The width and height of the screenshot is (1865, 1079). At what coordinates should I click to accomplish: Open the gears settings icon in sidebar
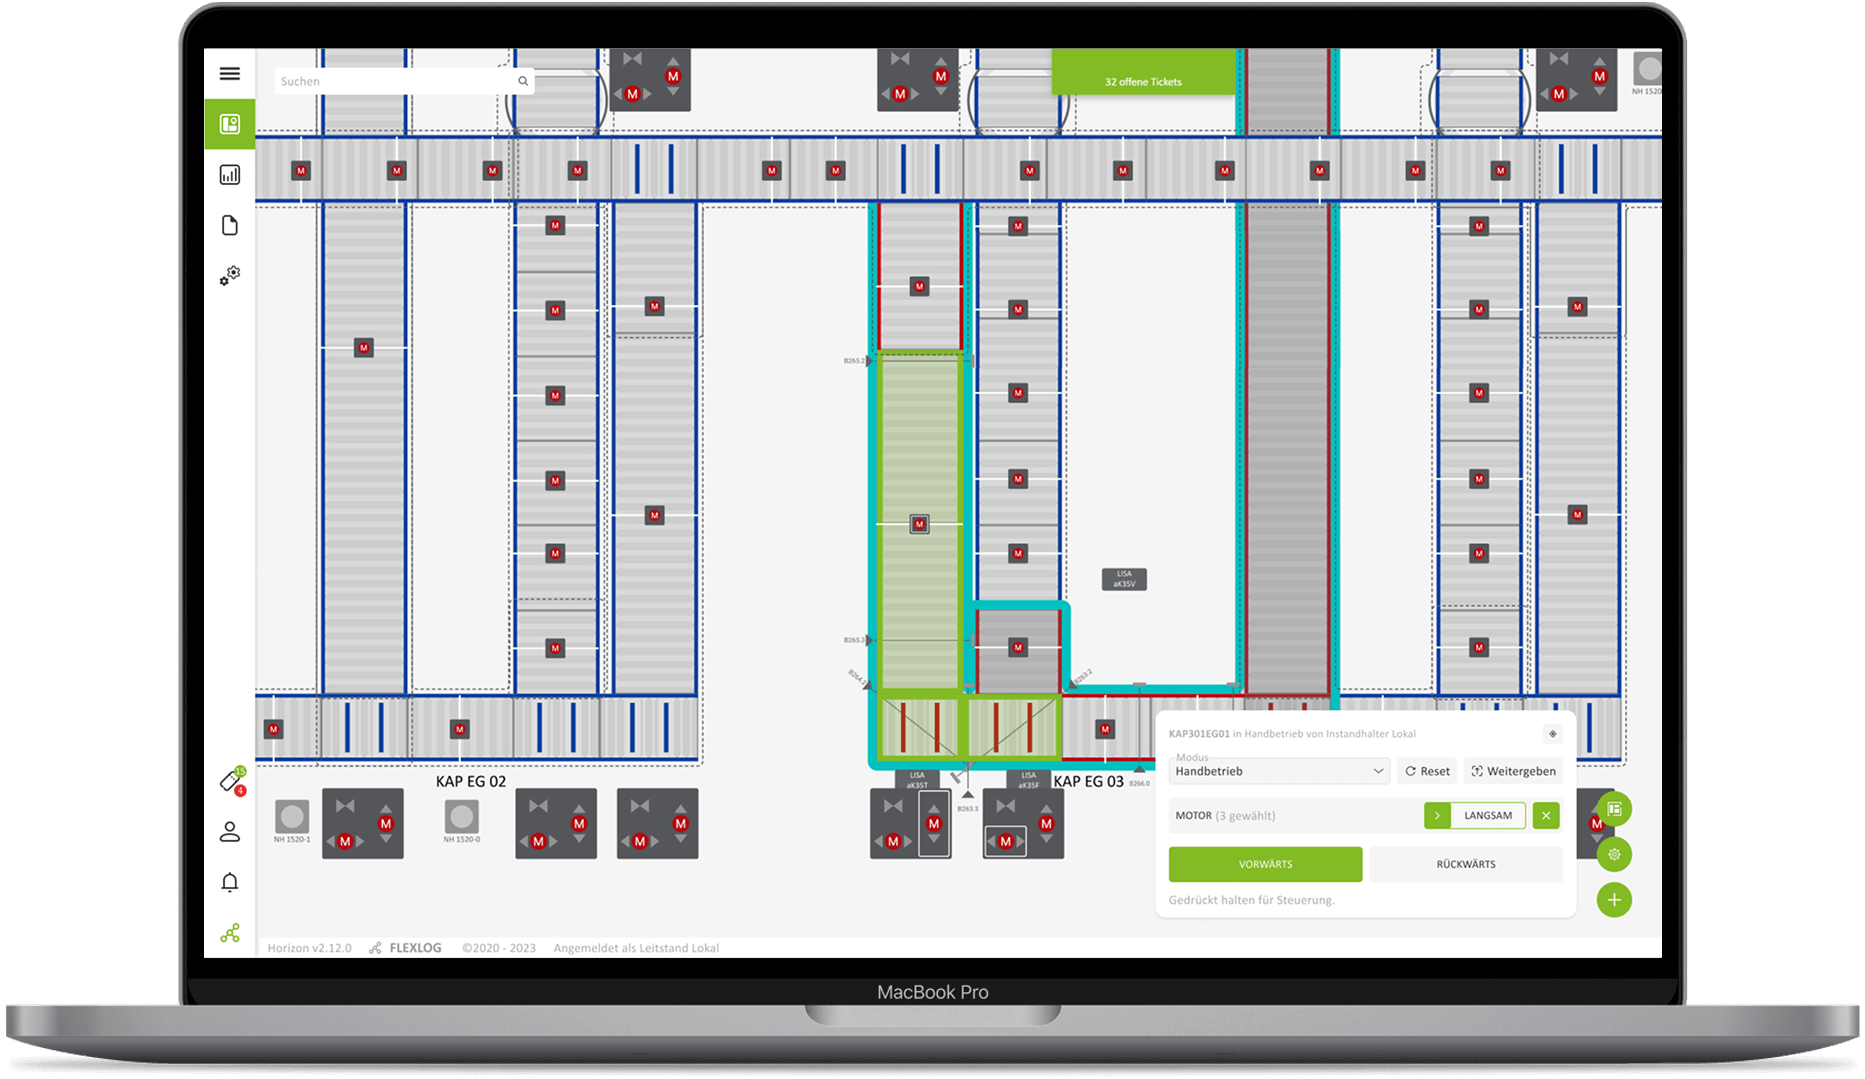pos(230,276)
